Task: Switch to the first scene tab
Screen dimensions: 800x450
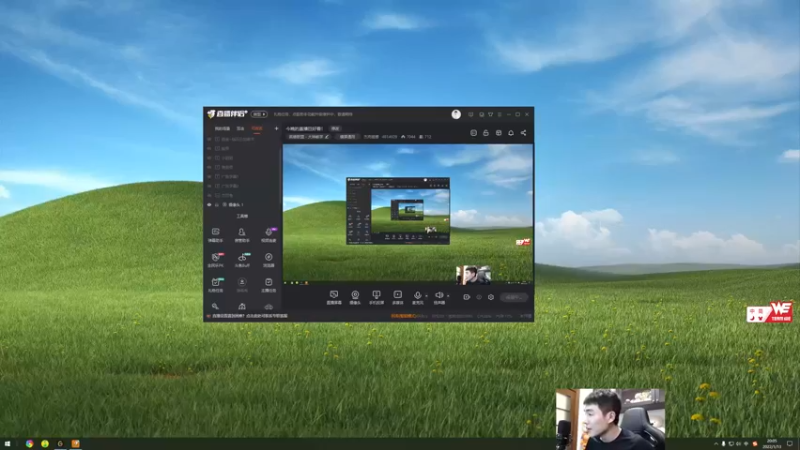Action: (x=222, y=129)
